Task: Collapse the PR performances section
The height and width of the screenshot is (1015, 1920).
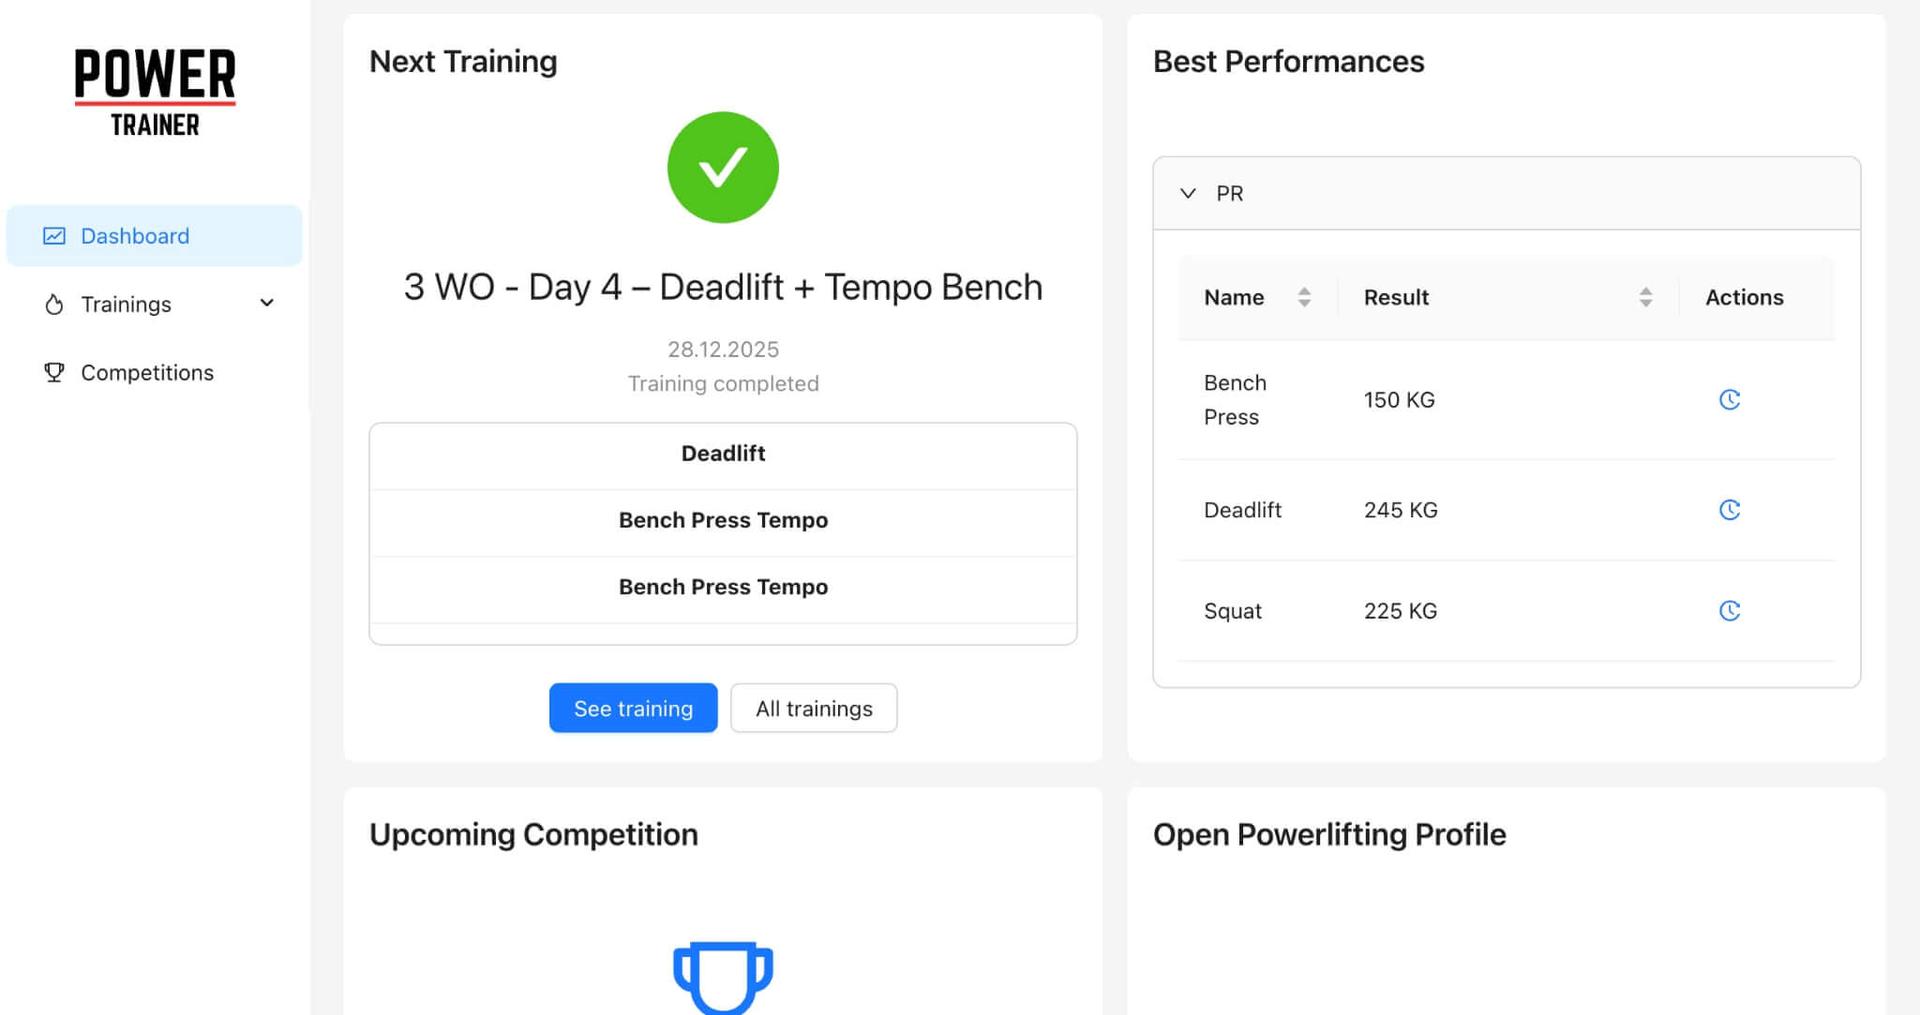Action: point(1188,193)
